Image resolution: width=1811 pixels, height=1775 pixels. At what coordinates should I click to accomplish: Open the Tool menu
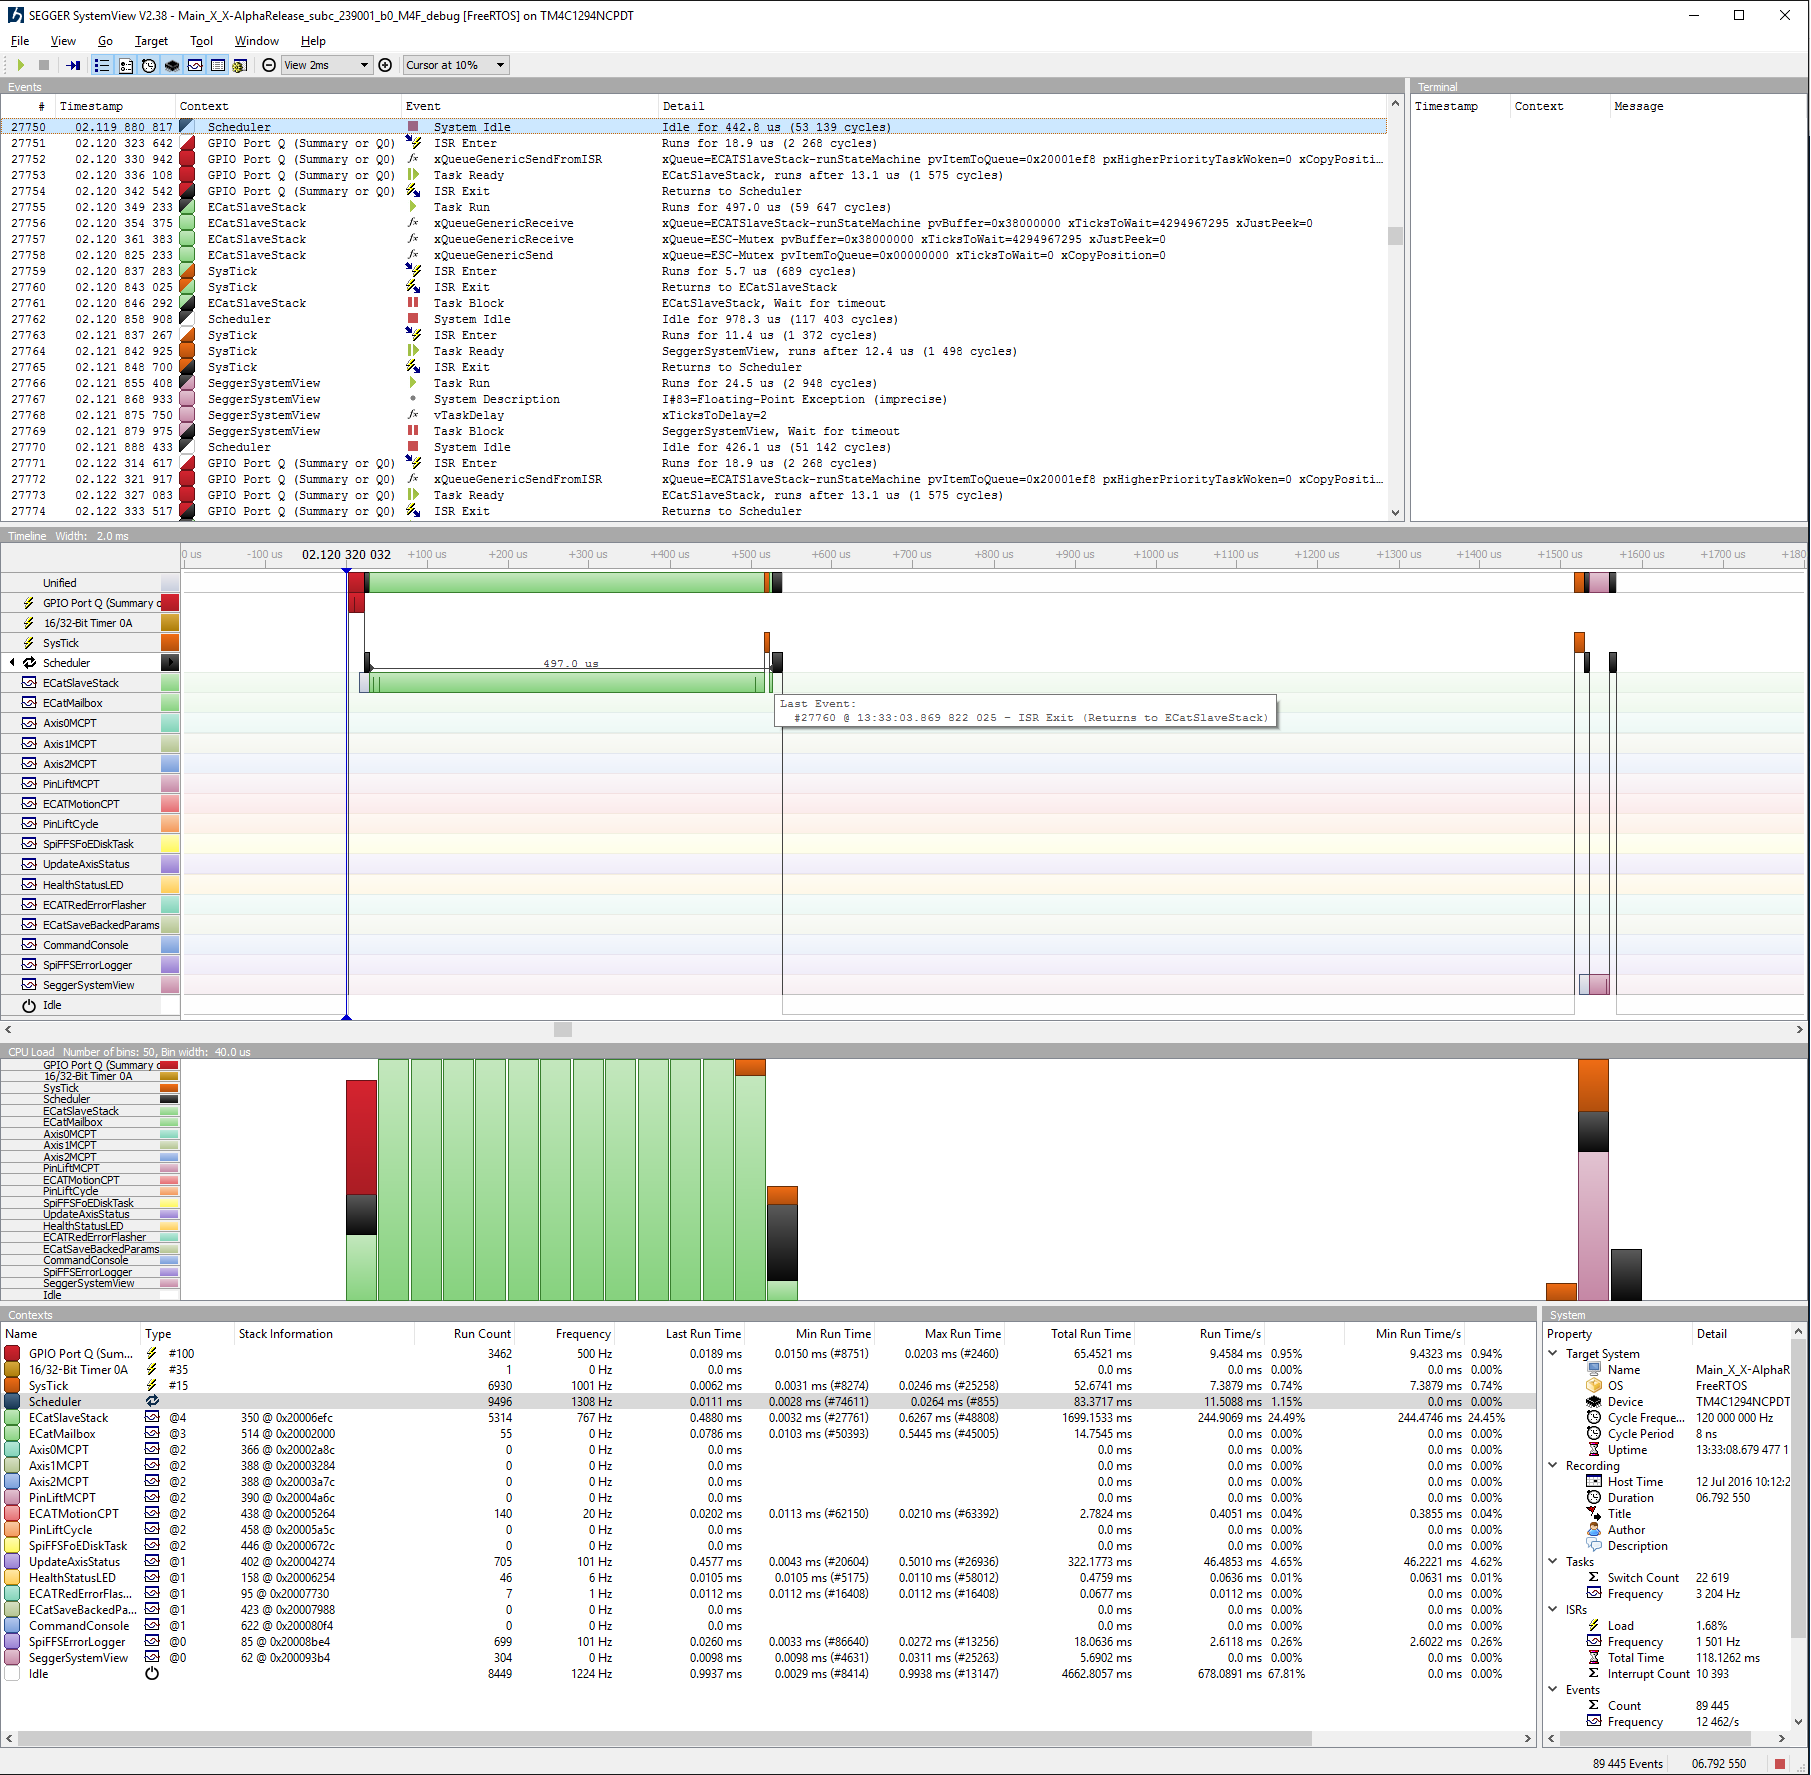pyautogui.click(x=201, y=41)
